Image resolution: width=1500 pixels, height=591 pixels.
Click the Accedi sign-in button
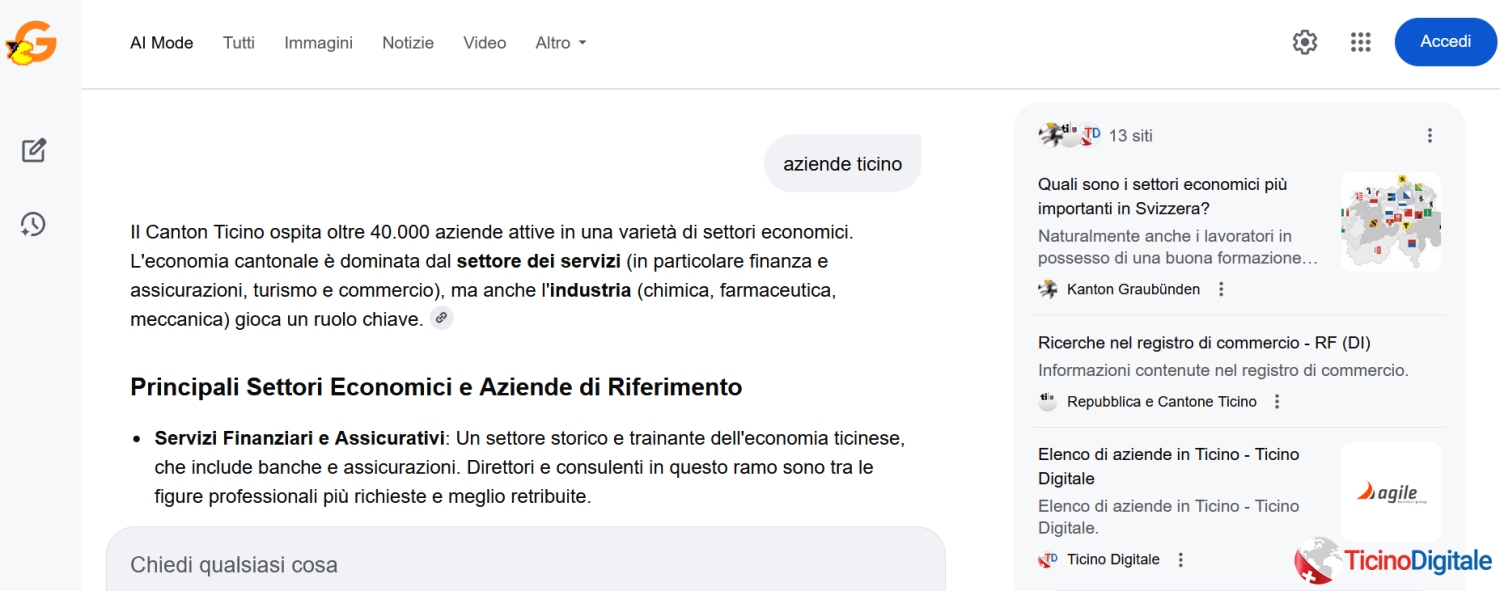pos(1445,42)
